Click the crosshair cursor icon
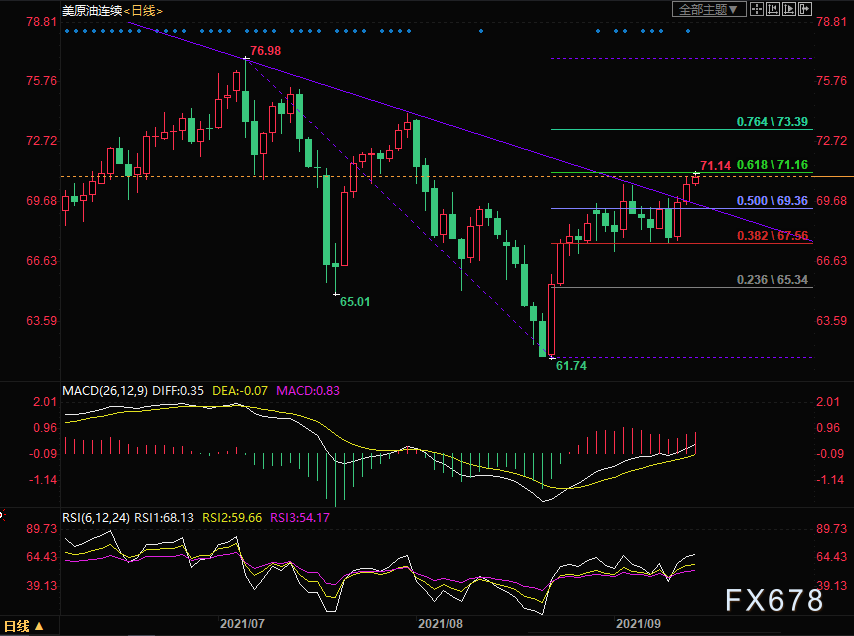 click(757, 9)
